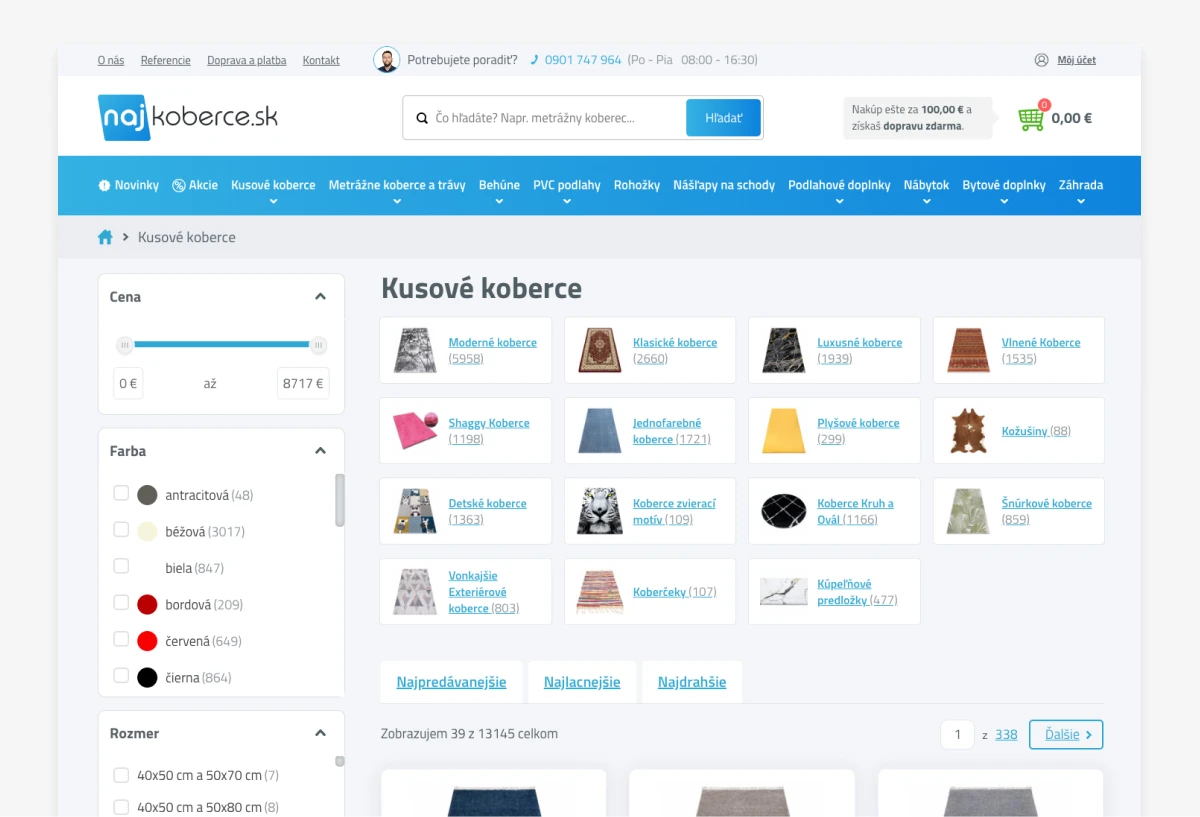Switch to Najlacnejšie sort tab
This screenshot has height=817, width=1200.
pos(582,682)
